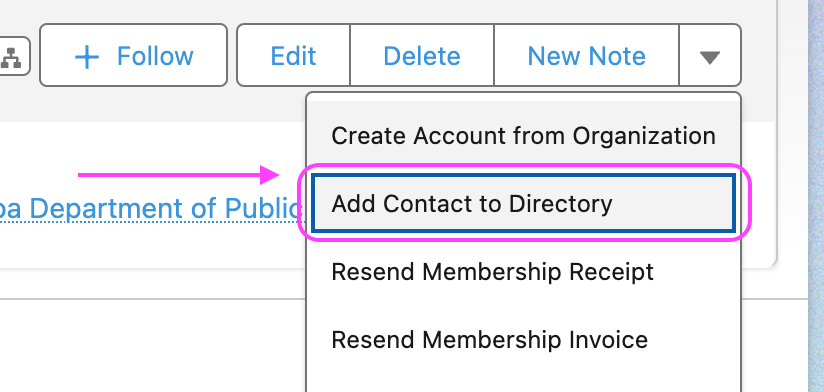Click the highlighted blue-outlined menu entry
The height and width of the screenshot is (392, 824).
click(x=523, y=203)
